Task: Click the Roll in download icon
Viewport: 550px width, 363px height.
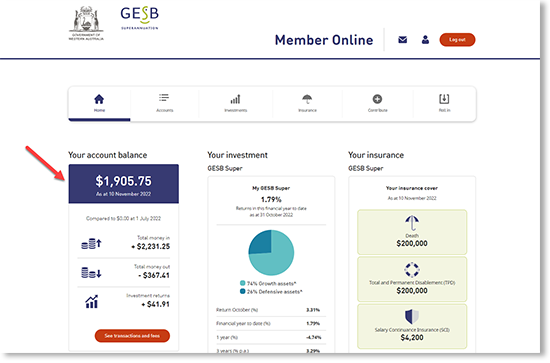Action: (444, 99)
